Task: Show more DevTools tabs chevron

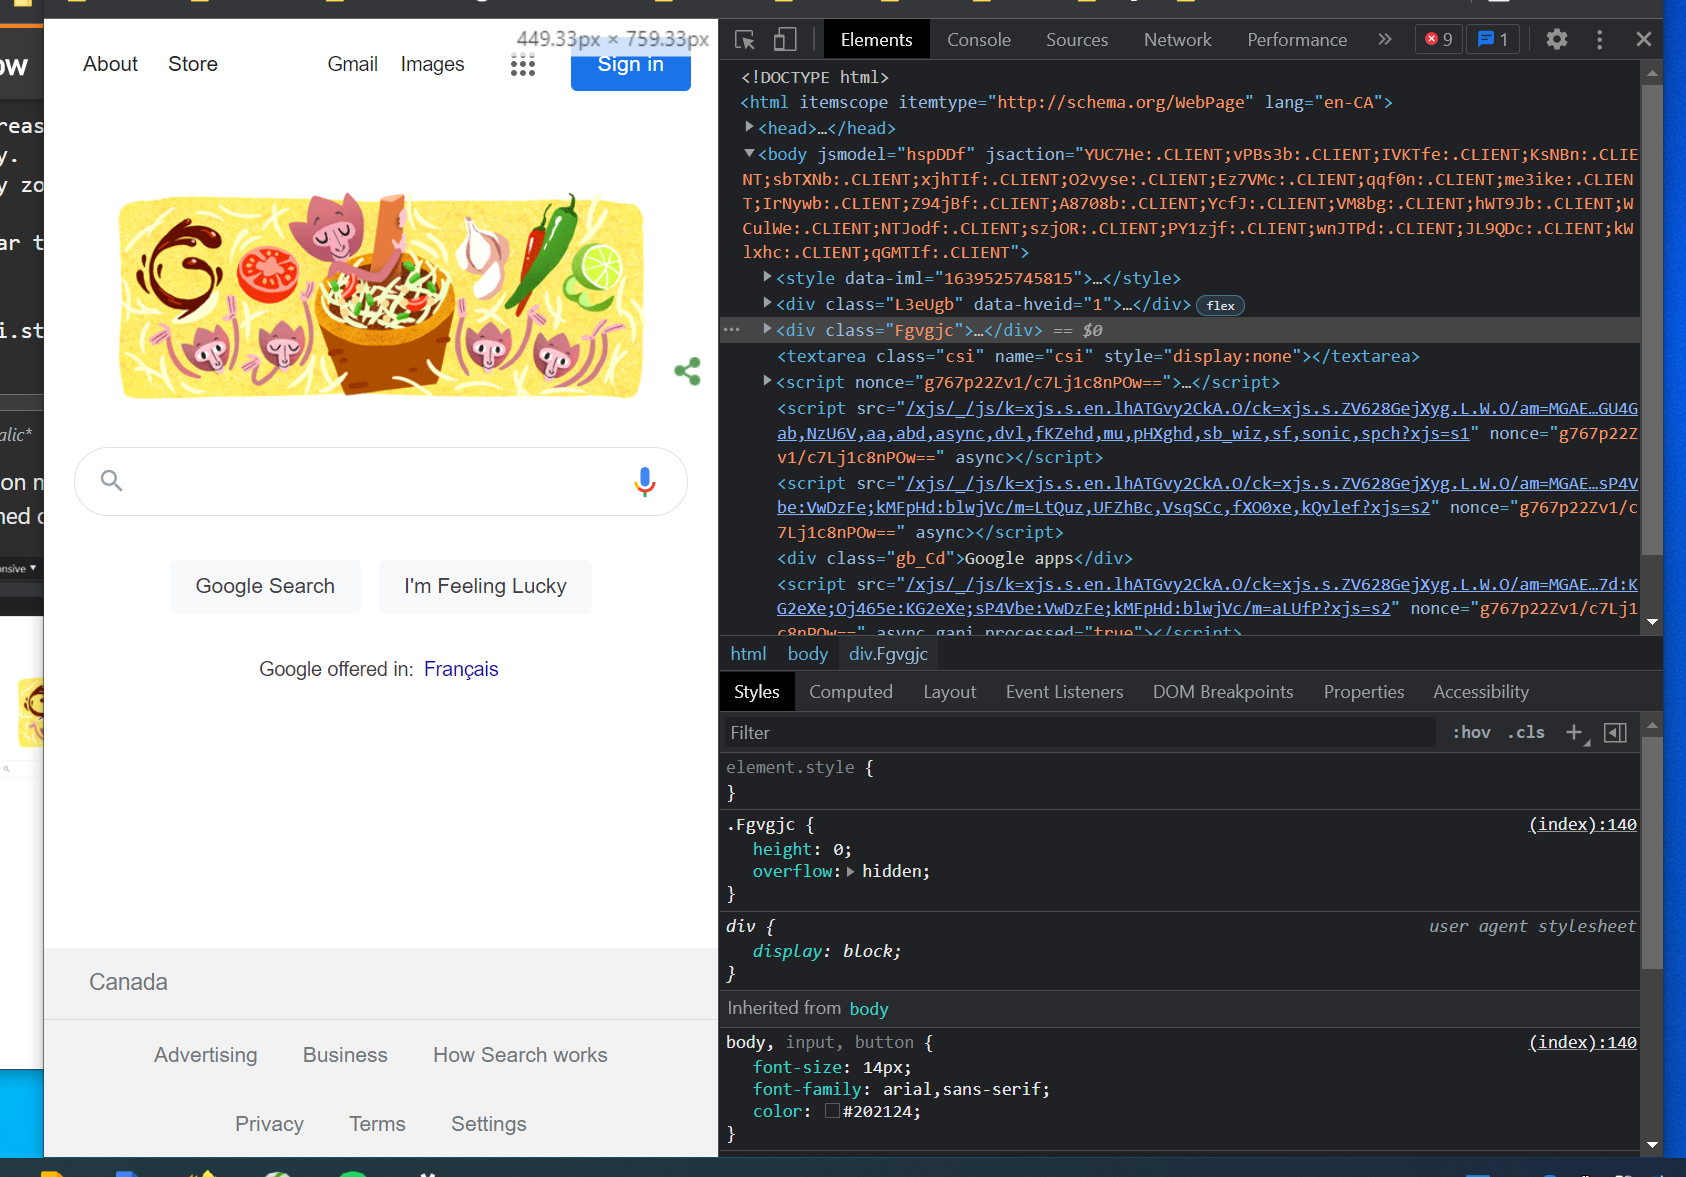Action: tap(1385, 40)
